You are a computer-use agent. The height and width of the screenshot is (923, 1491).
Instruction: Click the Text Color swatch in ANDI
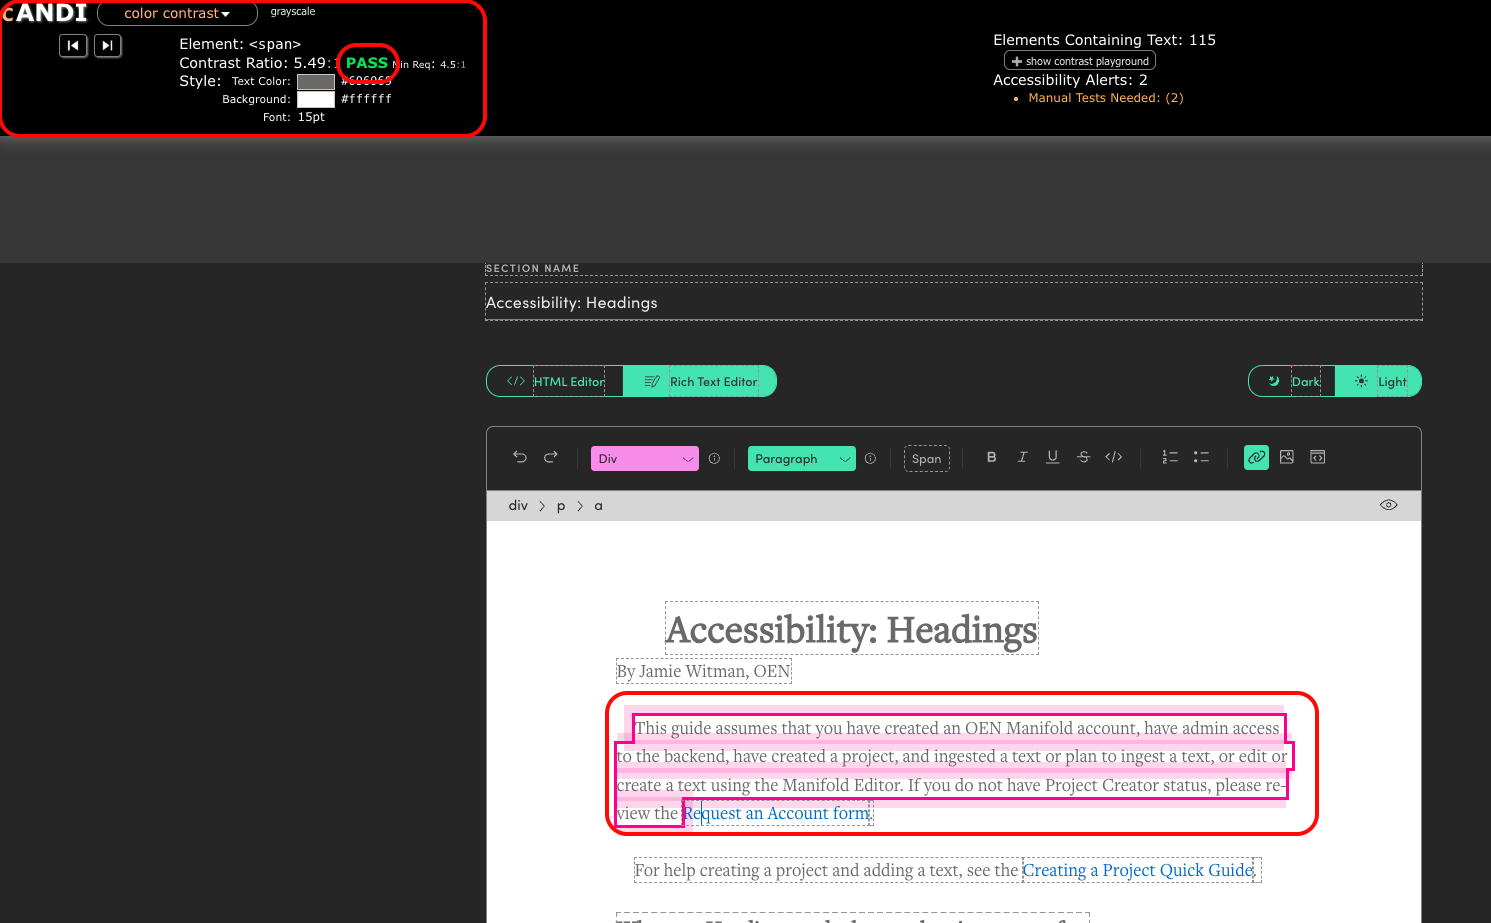pos(316,82)
